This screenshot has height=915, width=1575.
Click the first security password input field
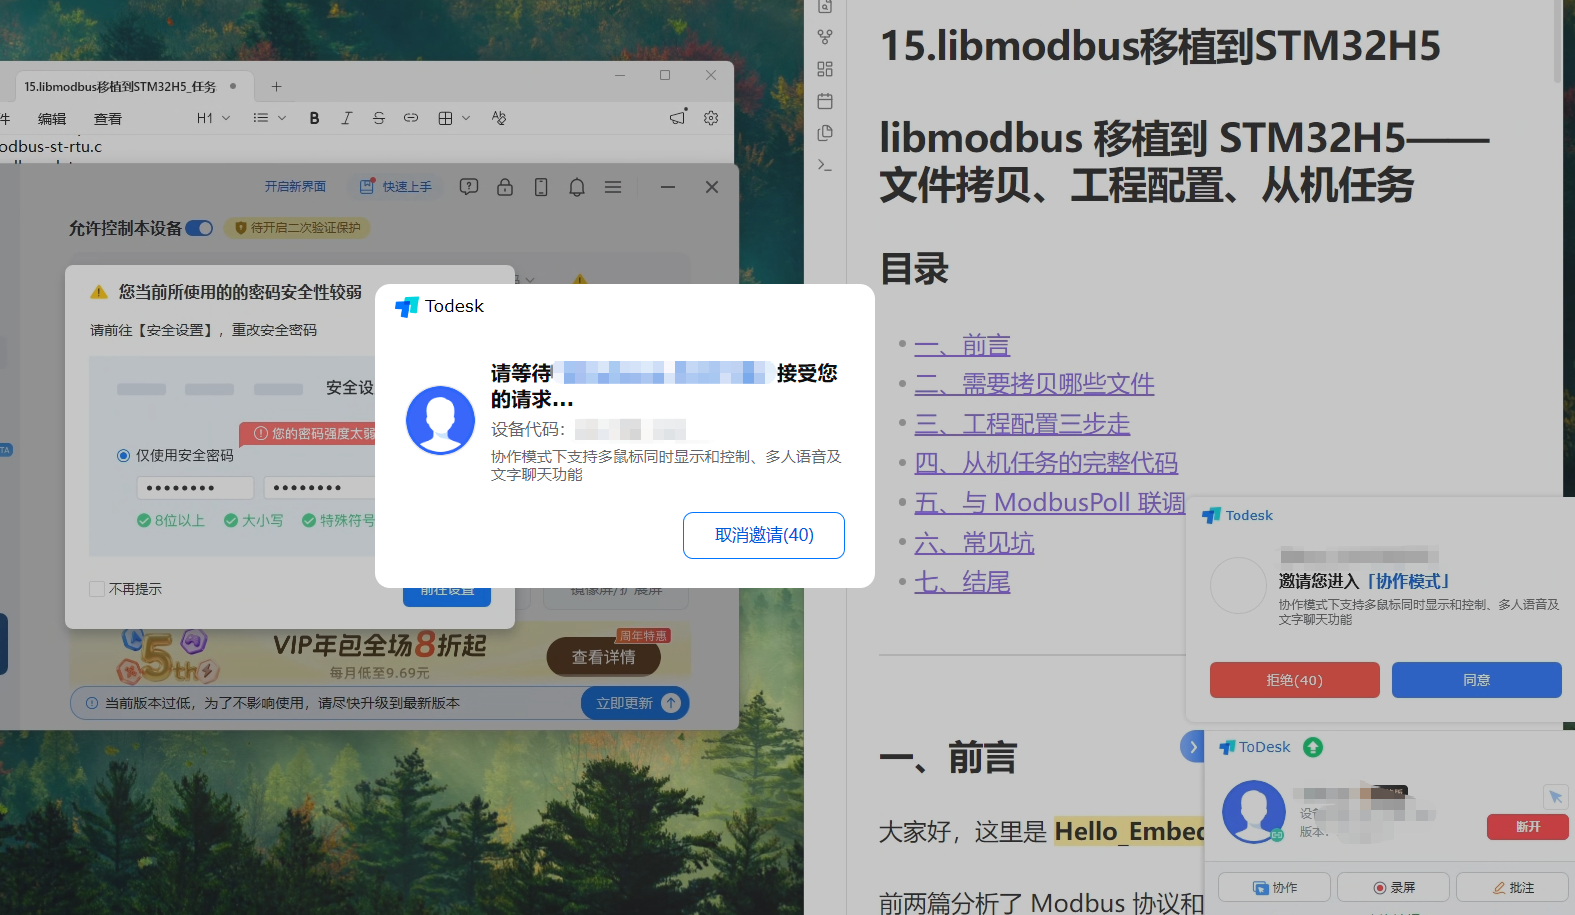(x=195, y=488)
